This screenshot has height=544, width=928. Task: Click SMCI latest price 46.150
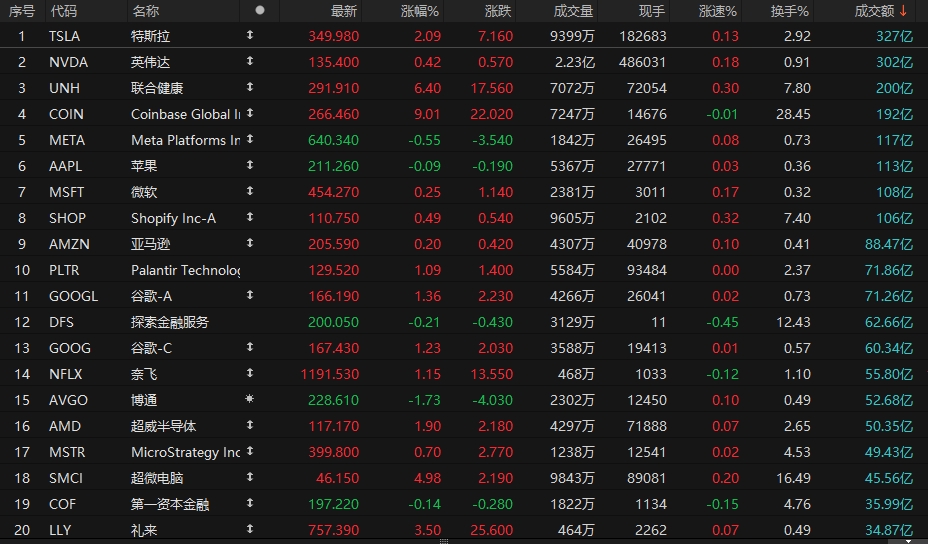tap(337, 478)
